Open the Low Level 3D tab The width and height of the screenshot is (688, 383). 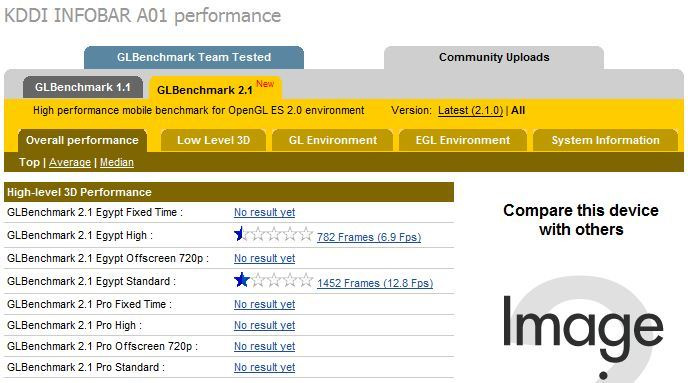(213, 140)
